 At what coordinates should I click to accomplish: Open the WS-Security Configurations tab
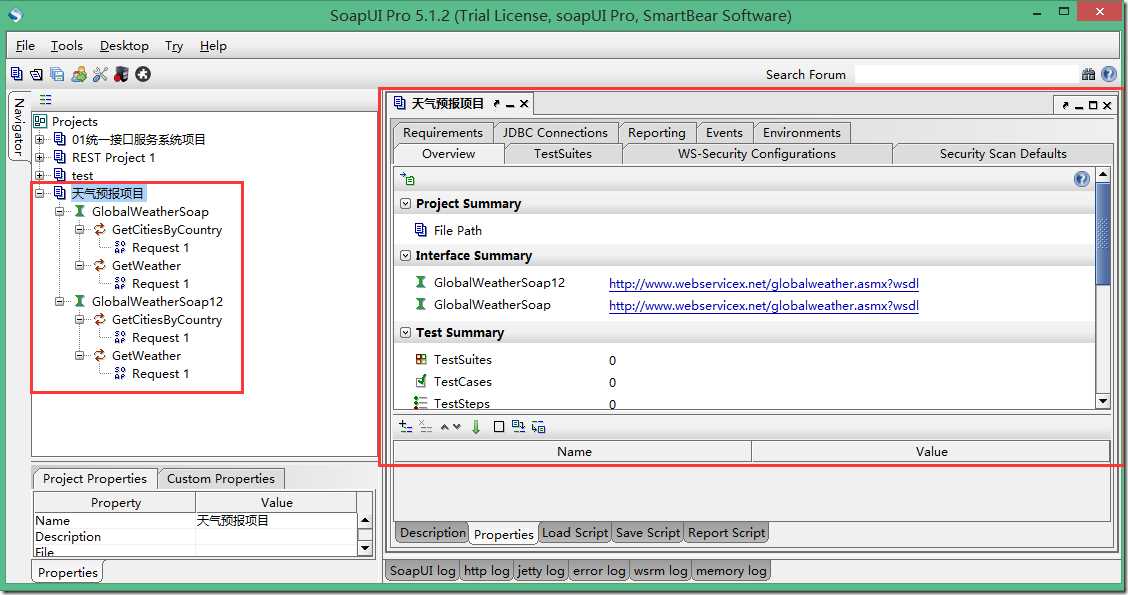coord(757,154)
